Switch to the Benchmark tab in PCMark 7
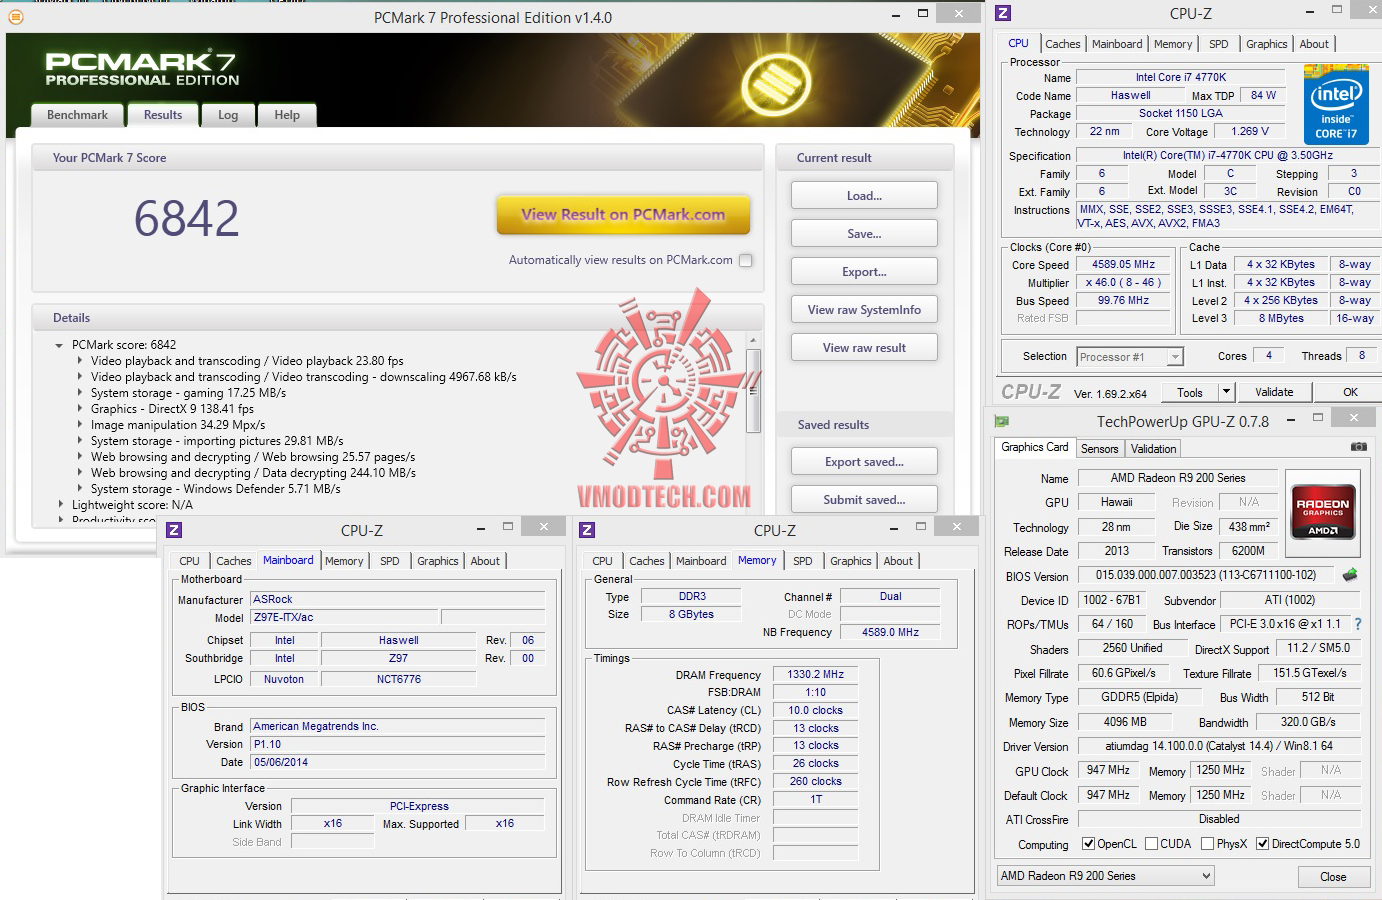Image resolution: width=1382 pixels, height=900 pixels. point(77,115)
